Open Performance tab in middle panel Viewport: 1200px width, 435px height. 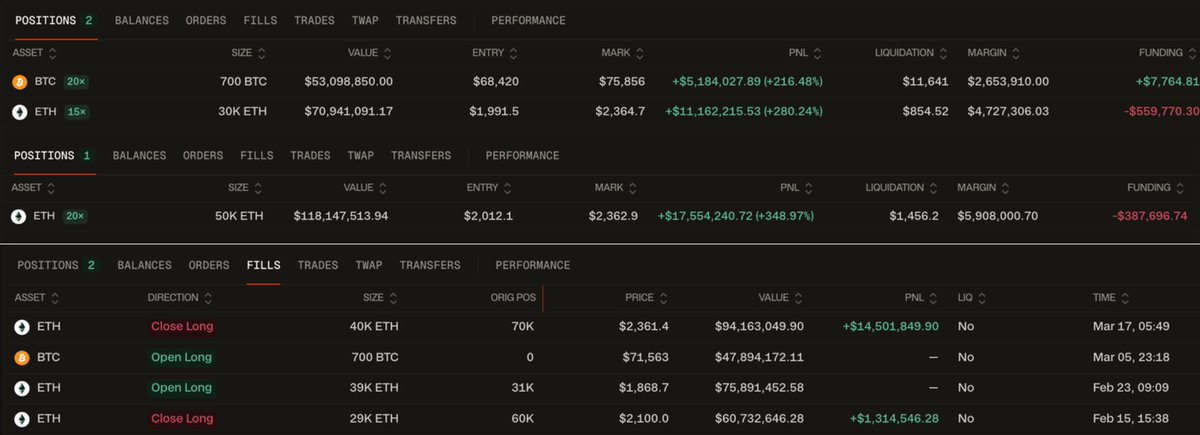click(x=522, y=155)
